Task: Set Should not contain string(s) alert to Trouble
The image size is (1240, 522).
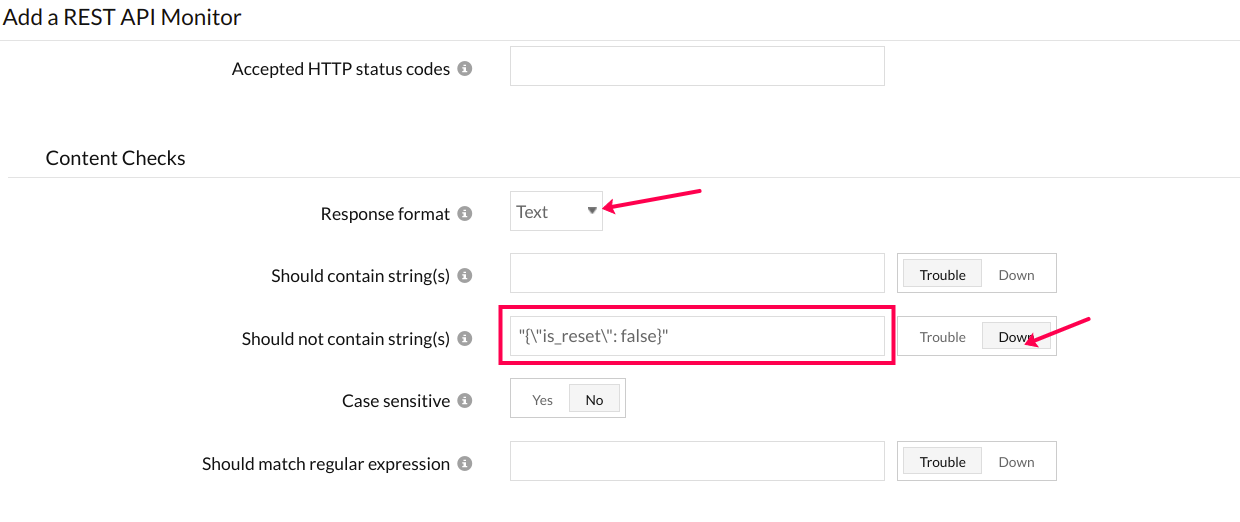Action: [x=942, y=337]
